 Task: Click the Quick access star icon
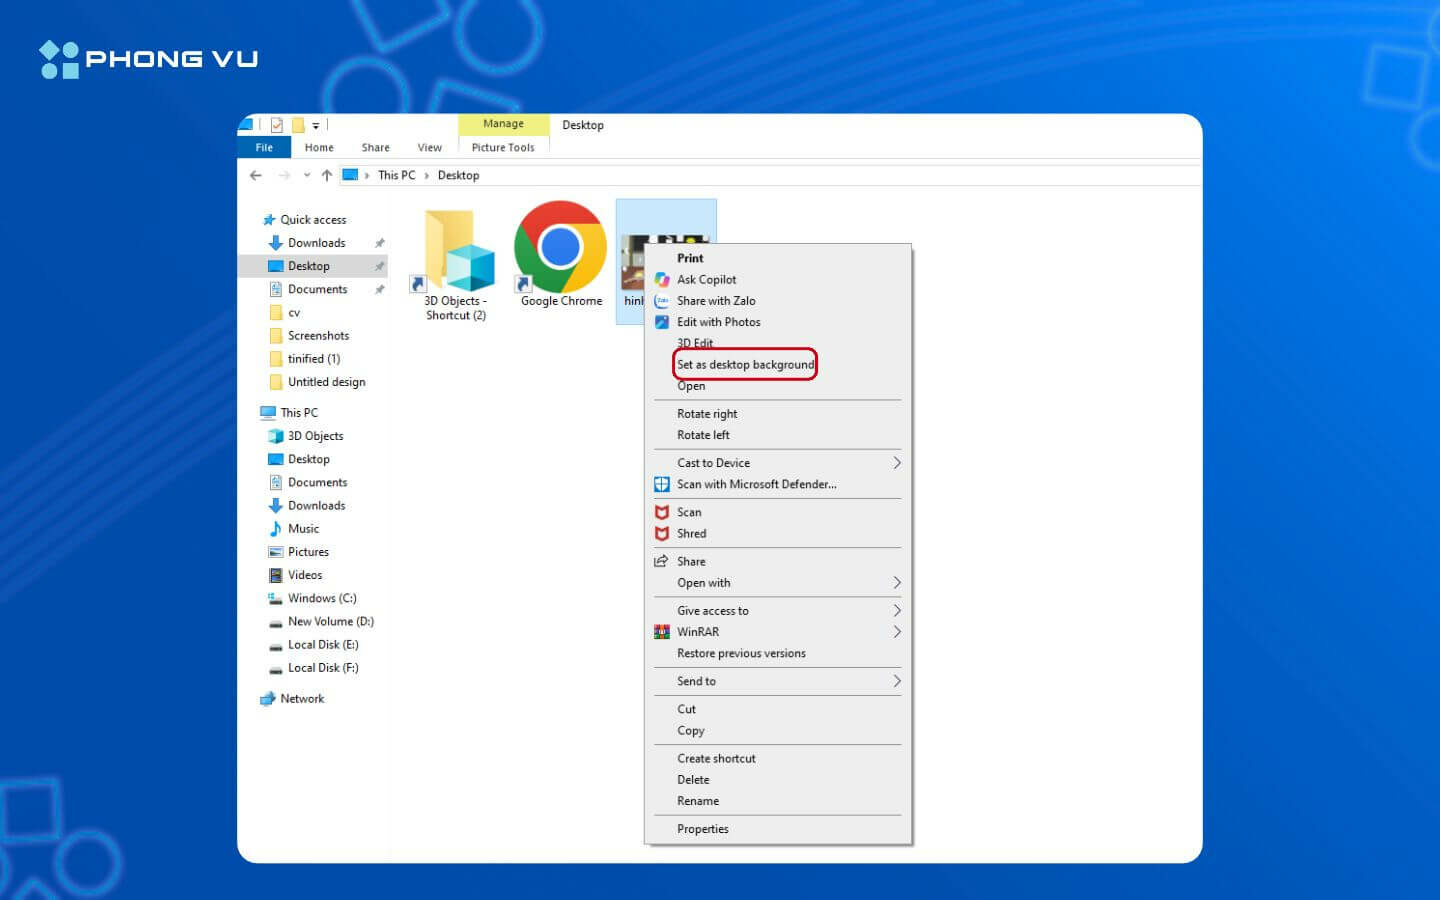coord(269,220)
